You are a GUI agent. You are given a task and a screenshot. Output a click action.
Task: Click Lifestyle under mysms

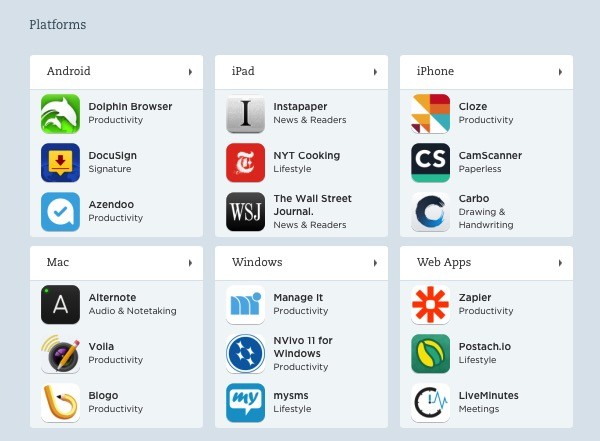click(292, 409)
